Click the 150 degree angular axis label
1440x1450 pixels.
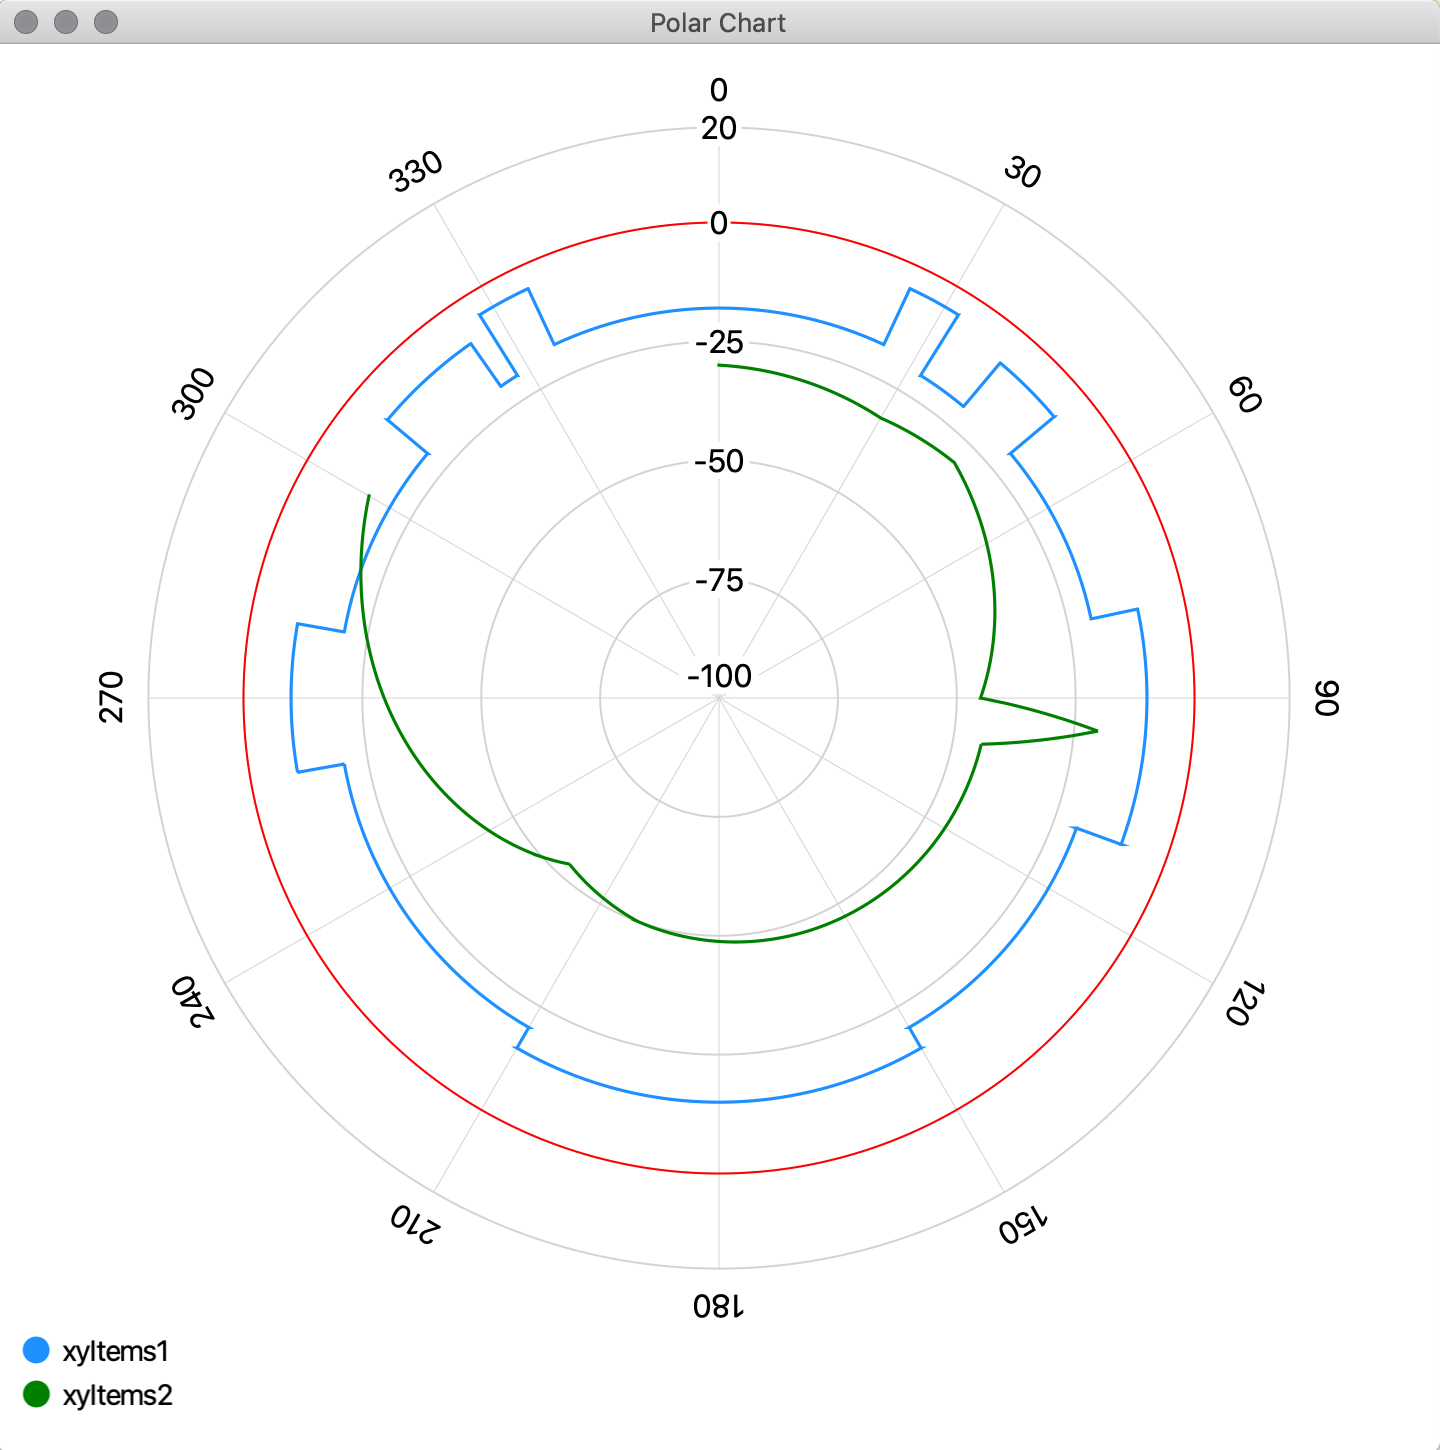pos(1024,1224)
